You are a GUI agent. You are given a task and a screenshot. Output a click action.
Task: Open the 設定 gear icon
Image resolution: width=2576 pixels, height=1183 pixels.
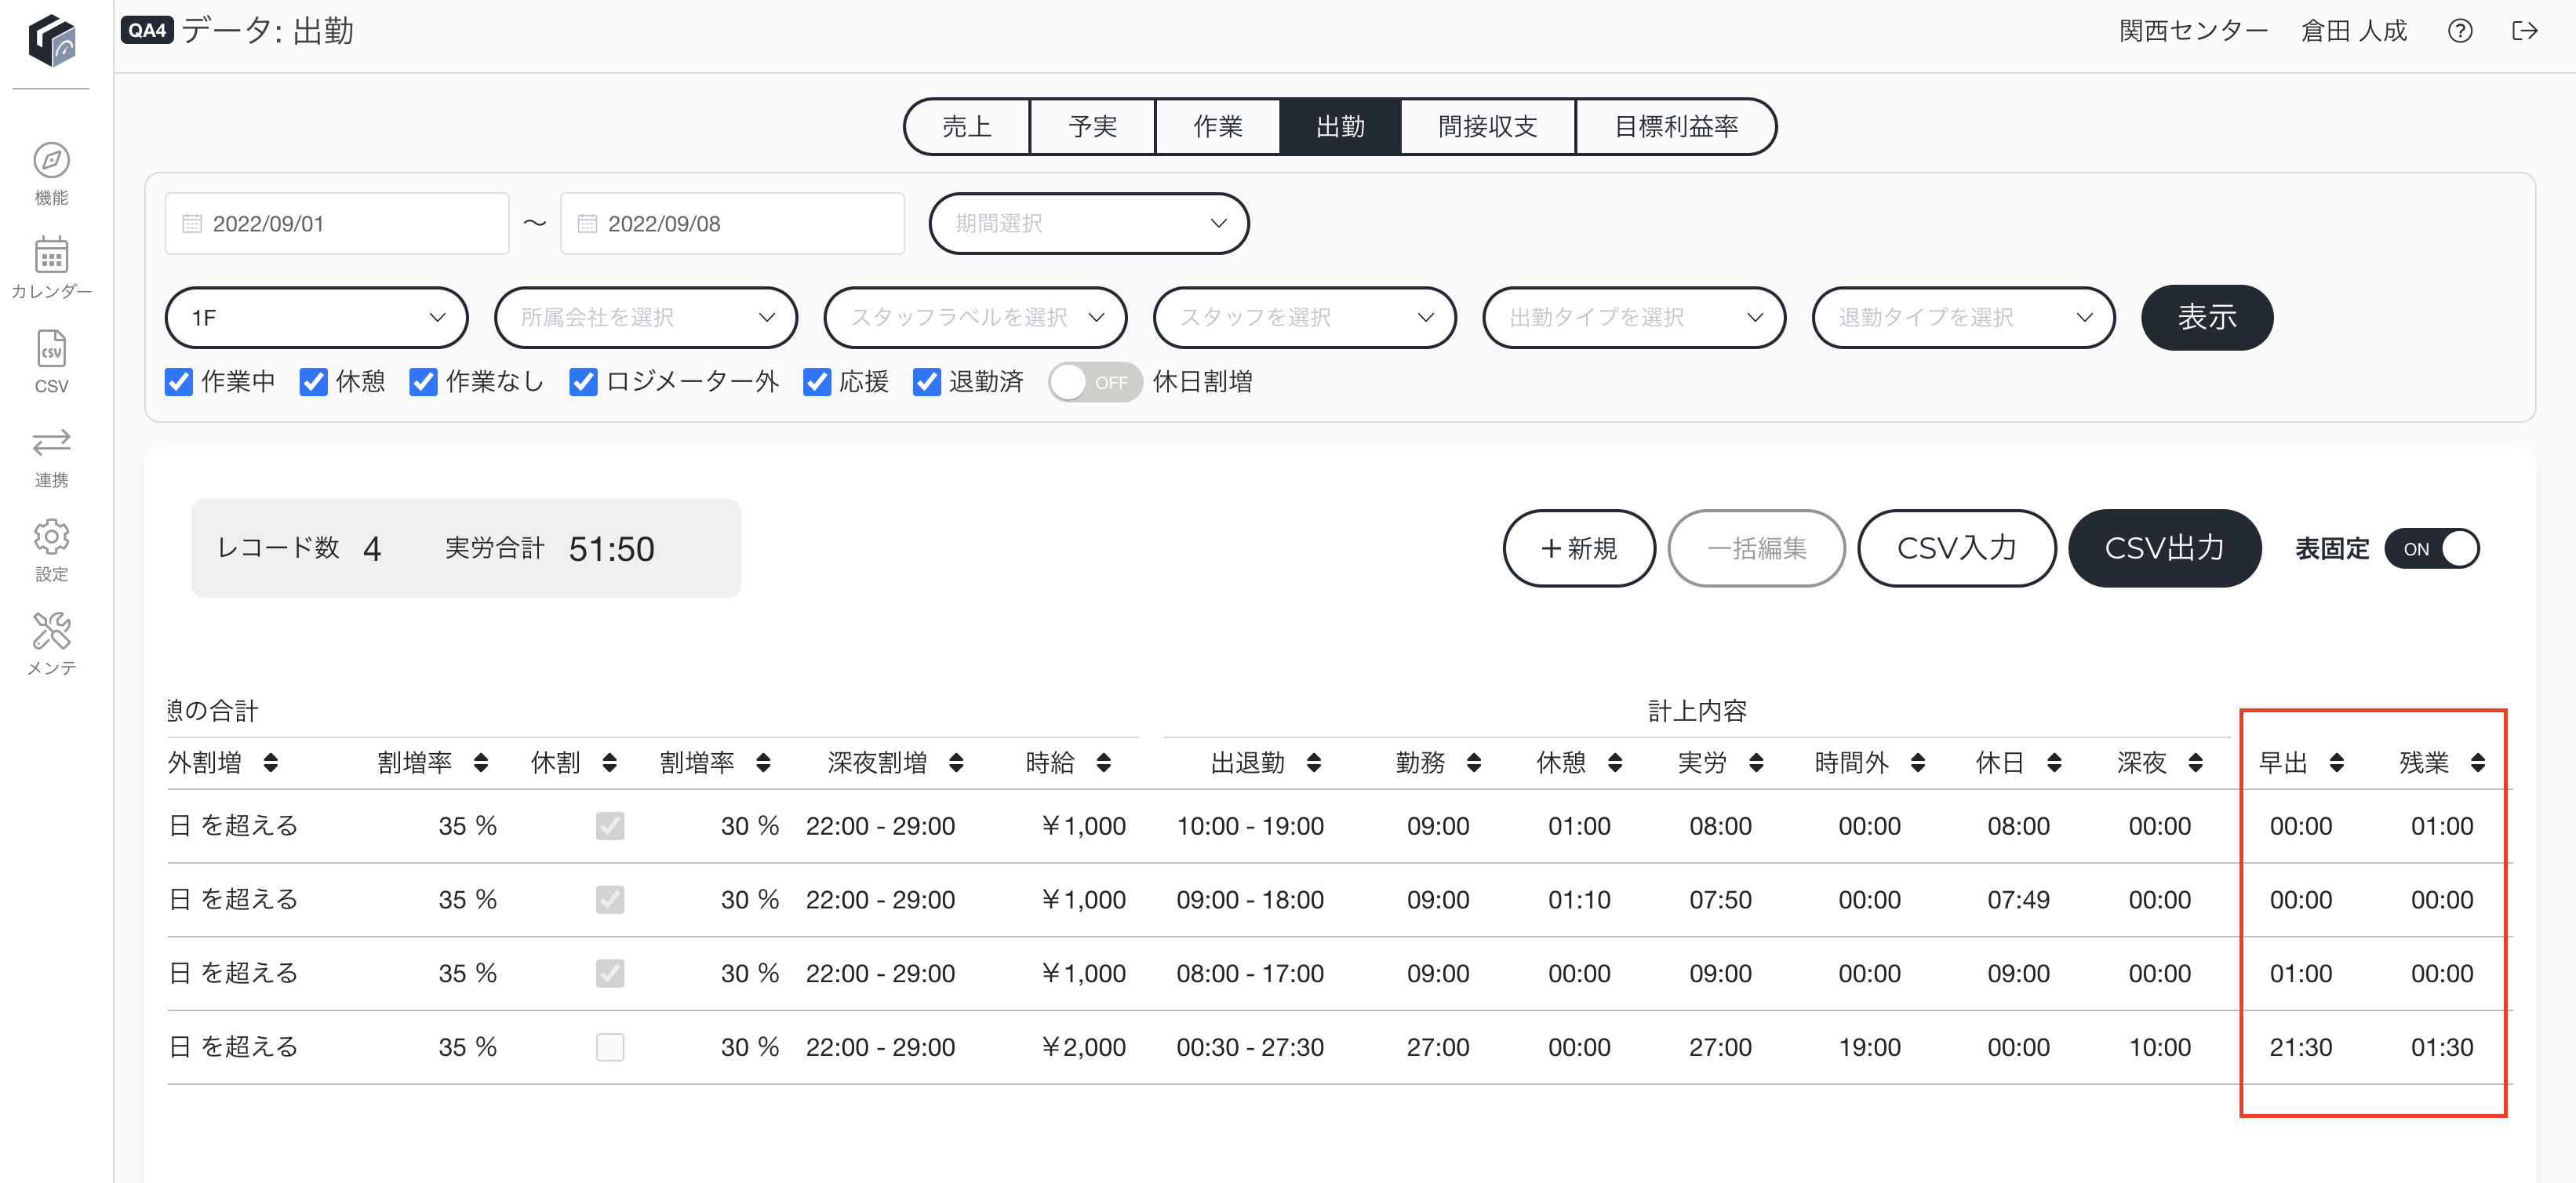pos(51,537)
